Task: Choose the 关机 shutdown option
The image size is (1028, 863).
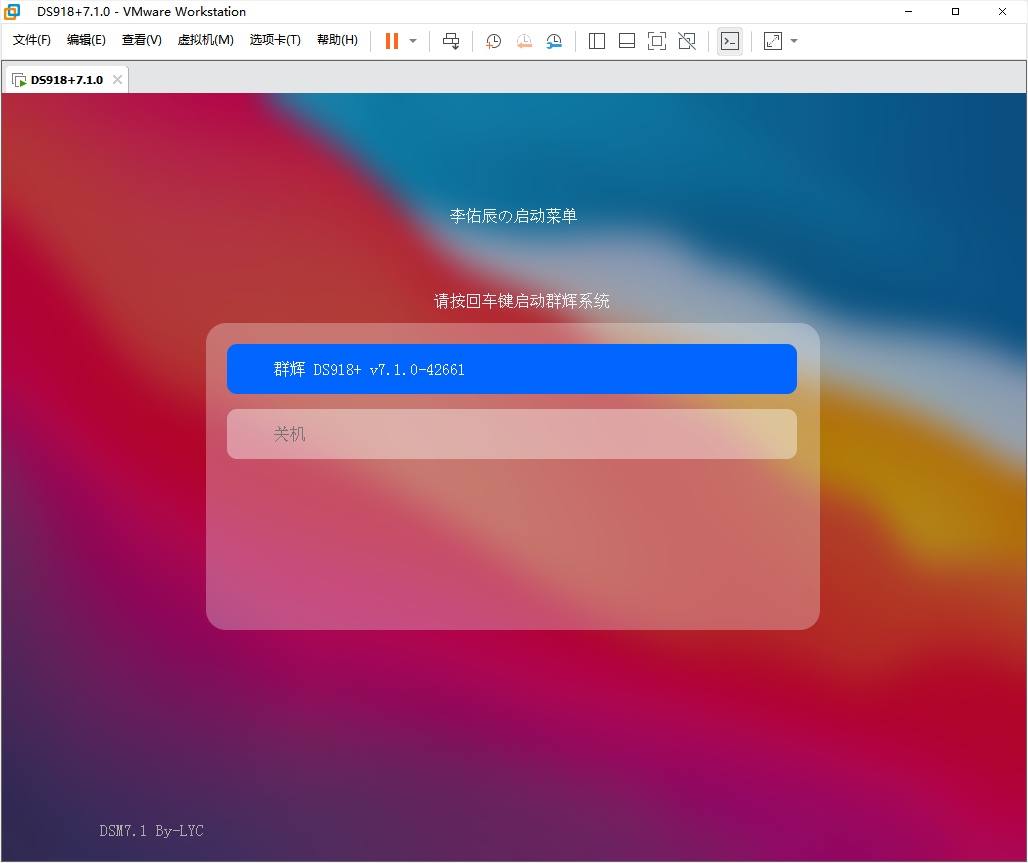Action: (x=511, y=434)
